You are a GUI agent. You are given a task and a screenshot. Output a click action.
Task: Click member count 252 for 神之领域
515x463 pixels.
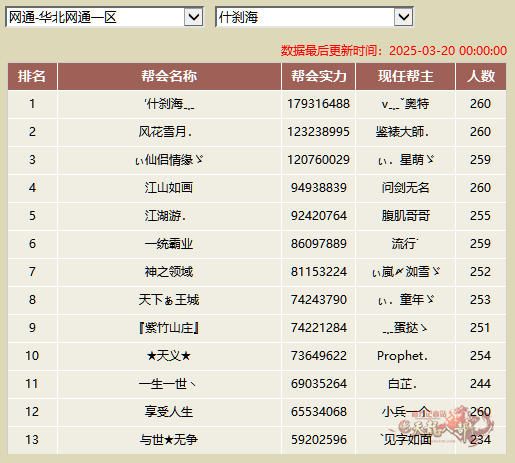(x=480, y=272)
